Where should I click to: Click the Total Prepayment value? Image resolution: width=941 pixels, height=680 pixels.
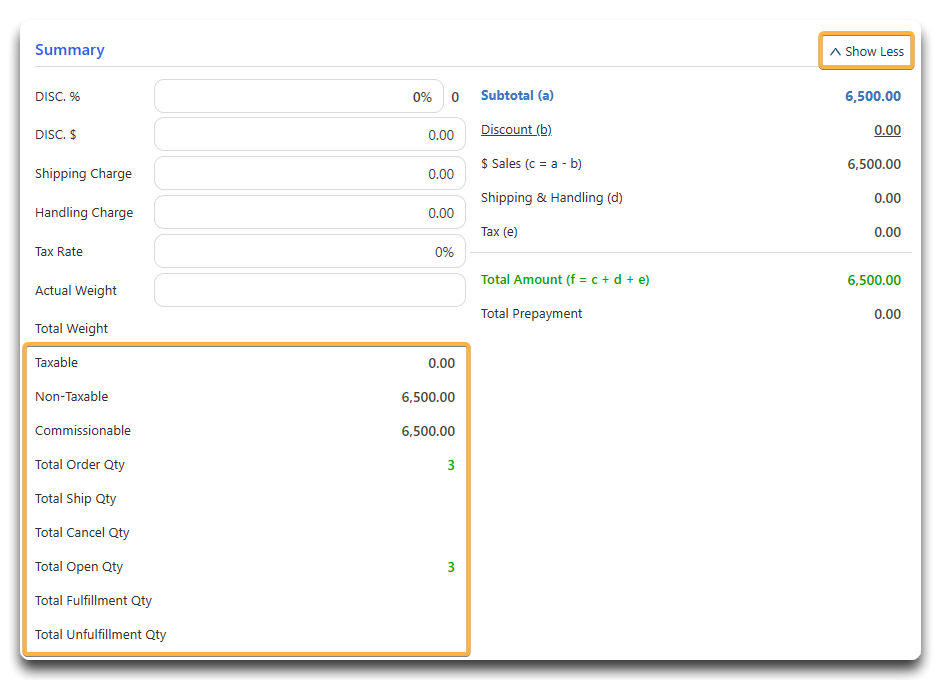[x=886, y=313]
